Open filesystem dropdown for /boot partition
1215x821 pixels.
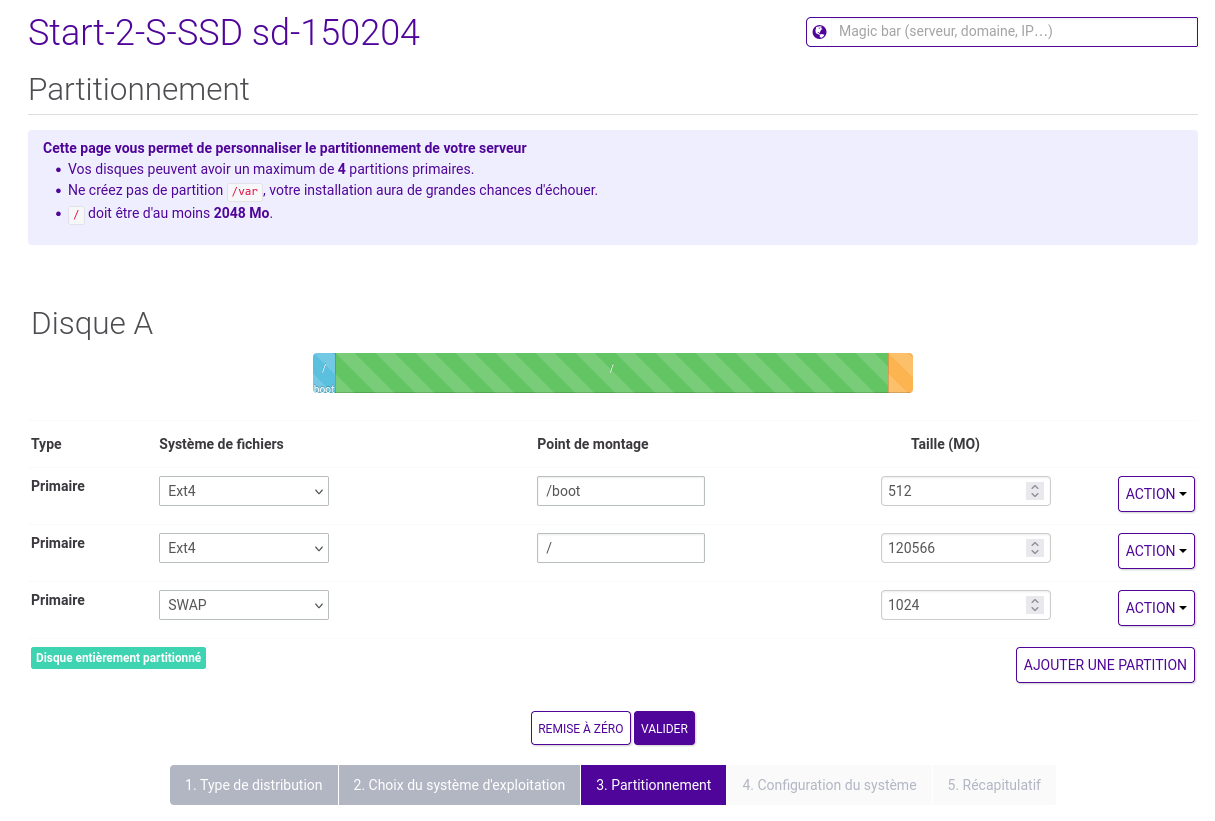click(244, 491)
